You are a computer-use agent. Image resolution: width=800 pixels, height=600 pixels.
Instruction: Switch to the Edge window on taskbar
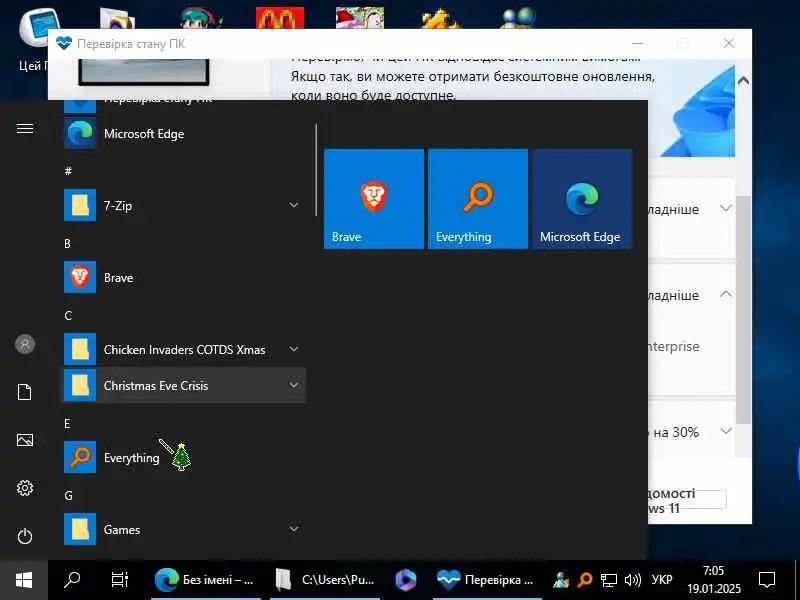click(206, 580)
